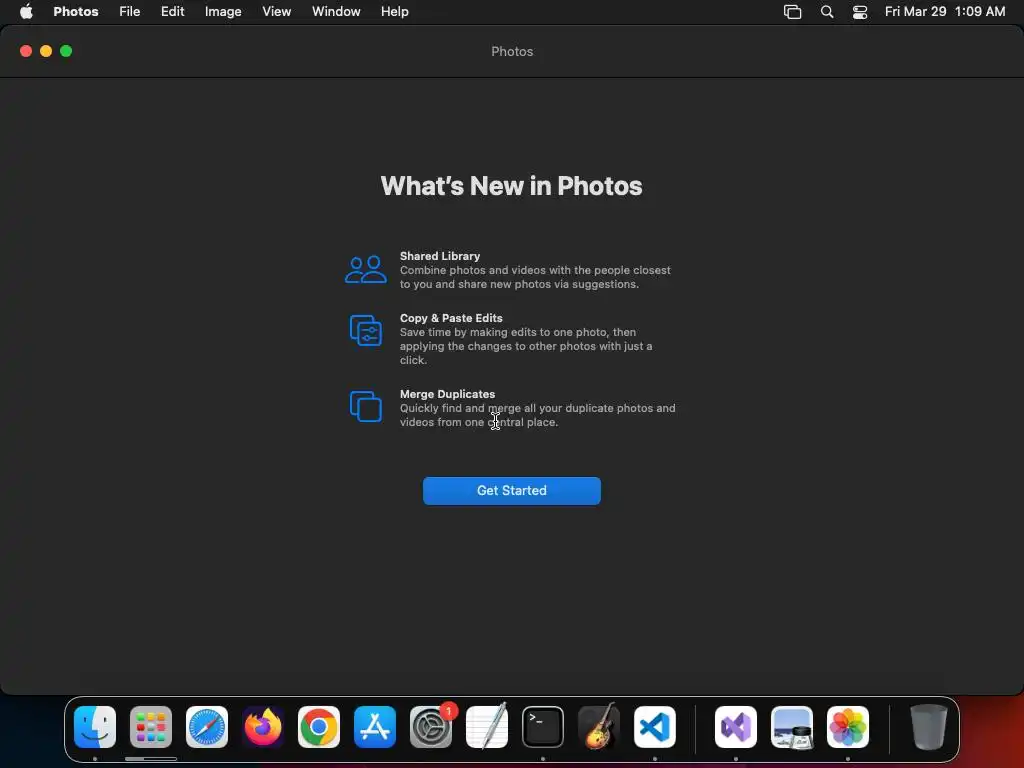1024x768 pixels.
Task: Click the Copy & Paste Edits icon
Action: (366, 330)
